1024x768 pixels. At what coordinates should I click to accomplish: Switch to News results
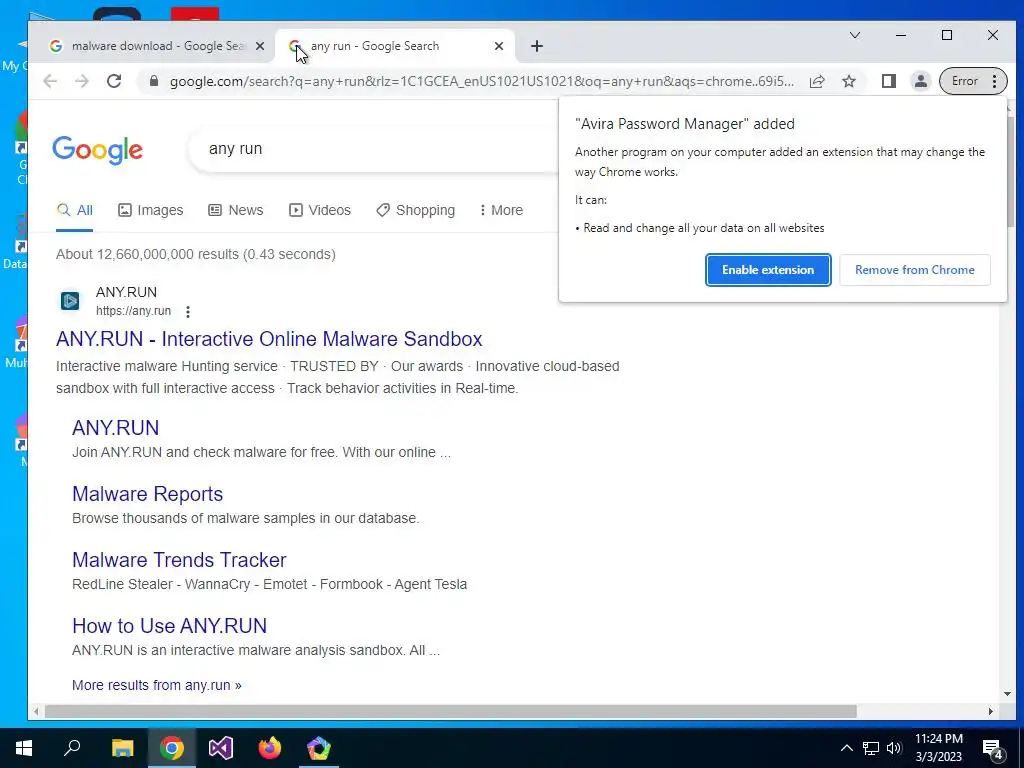[x=236, y=210]
